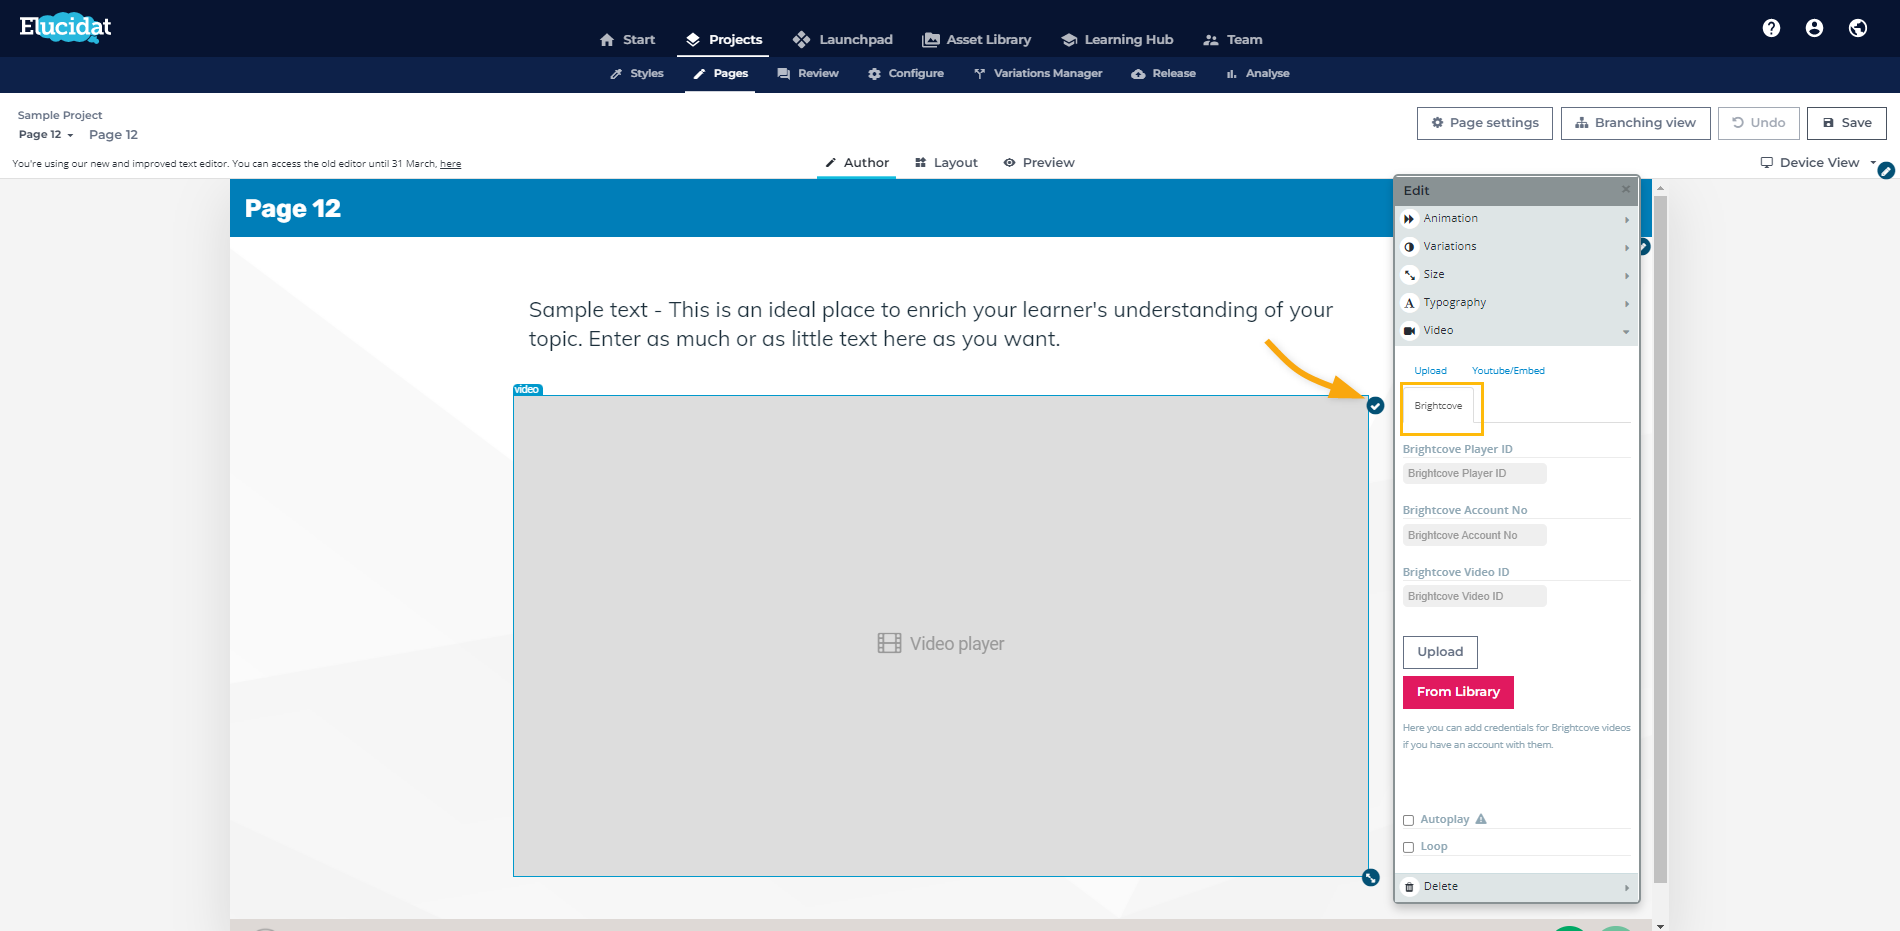Open Branching view

[1636, 123]
